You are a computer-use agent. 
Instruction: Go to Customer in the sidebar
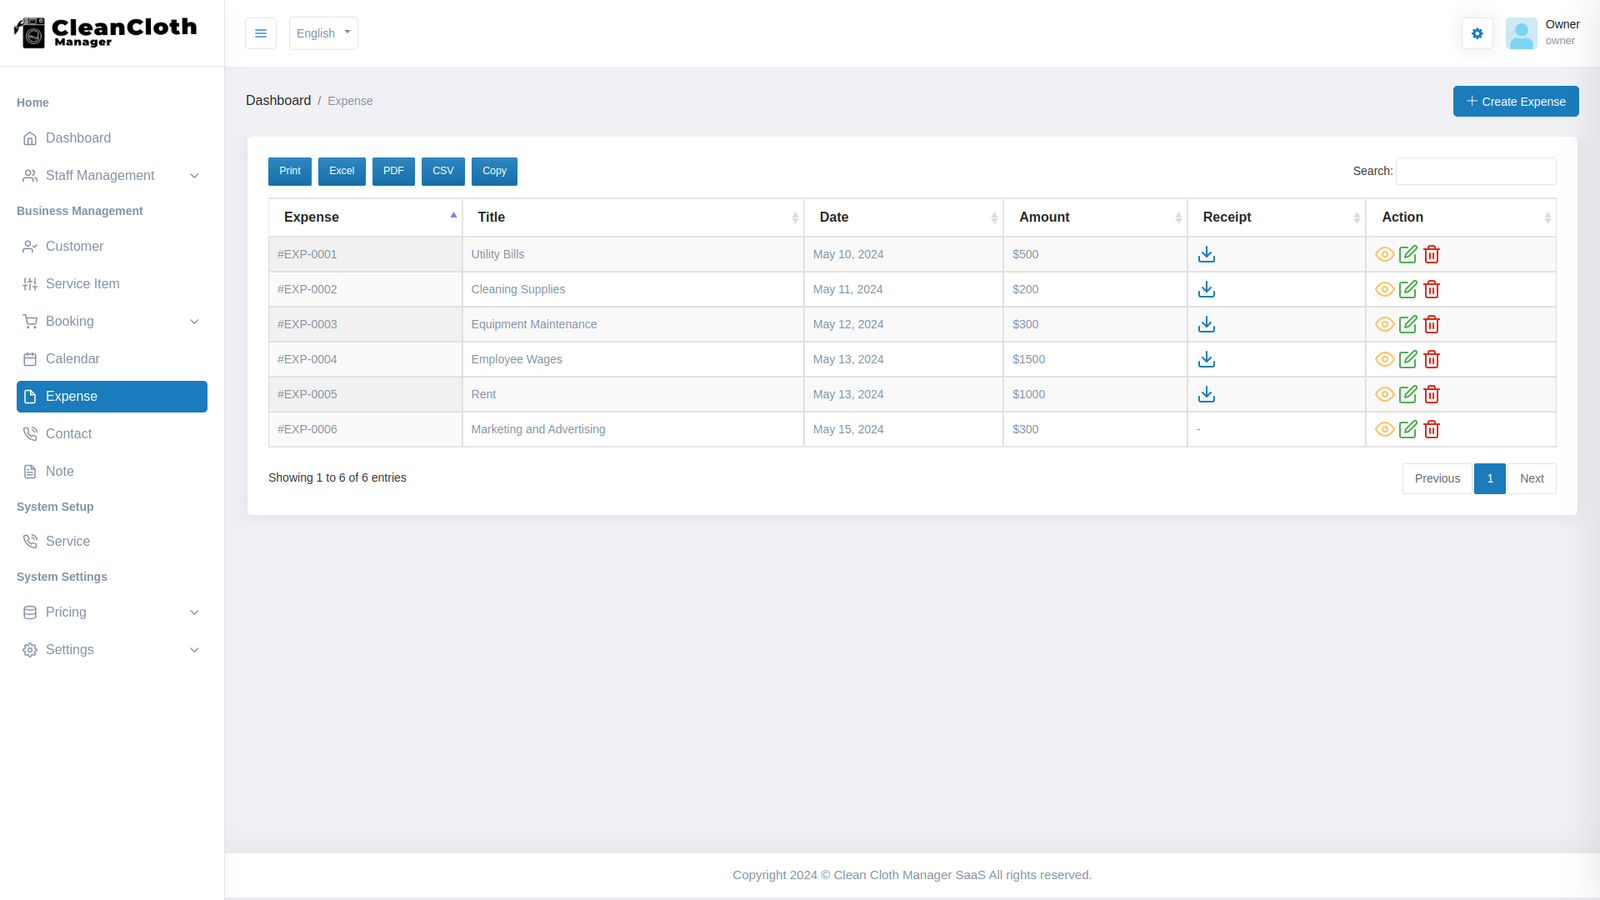[74, 246]
